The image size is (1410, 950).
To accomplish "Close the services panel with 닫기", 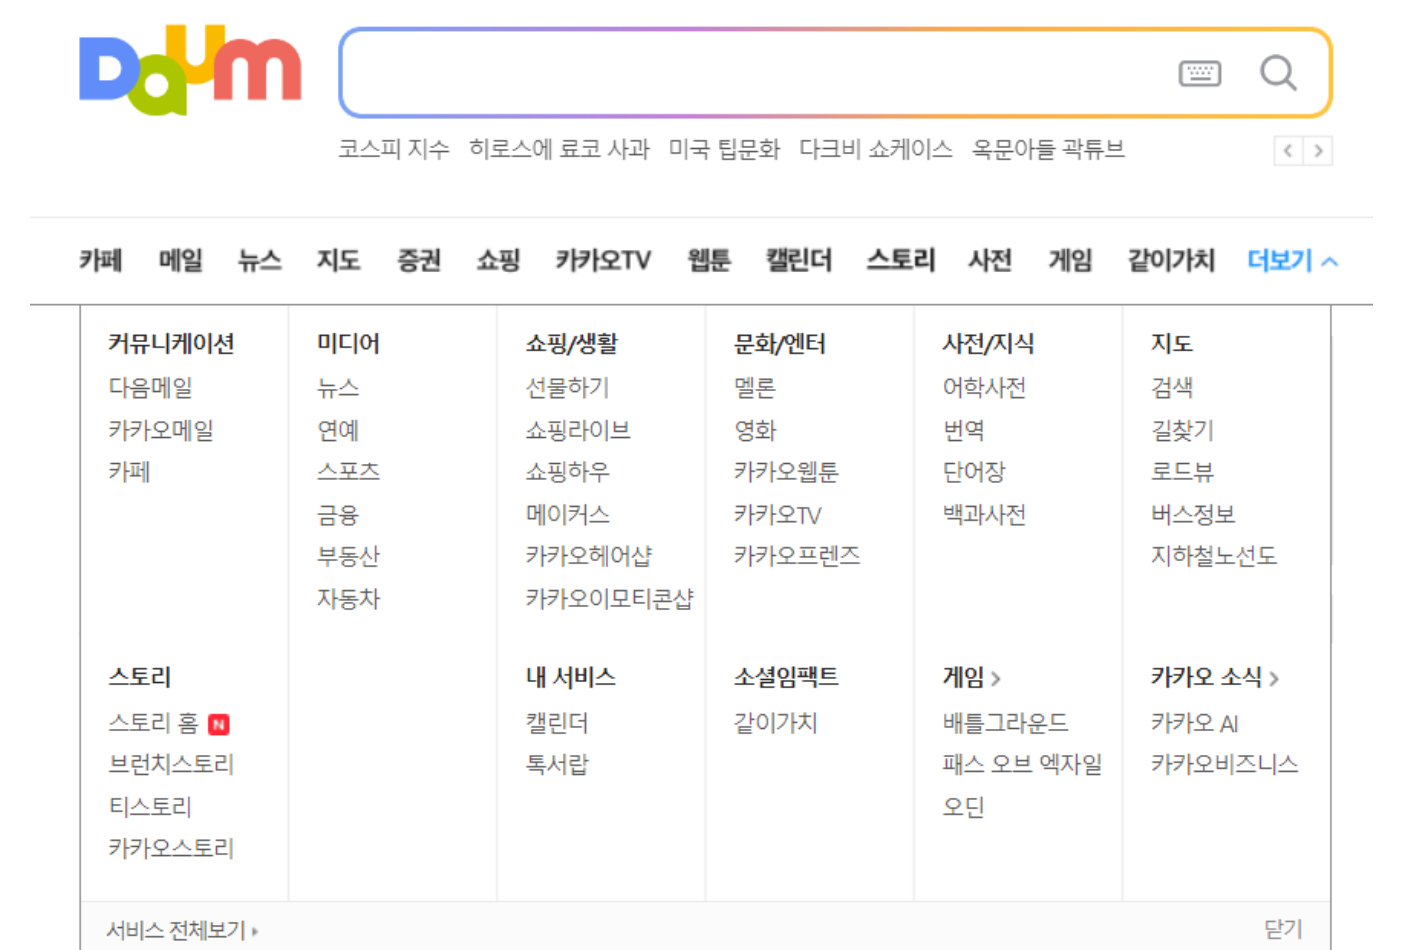I will (1283, 929).
